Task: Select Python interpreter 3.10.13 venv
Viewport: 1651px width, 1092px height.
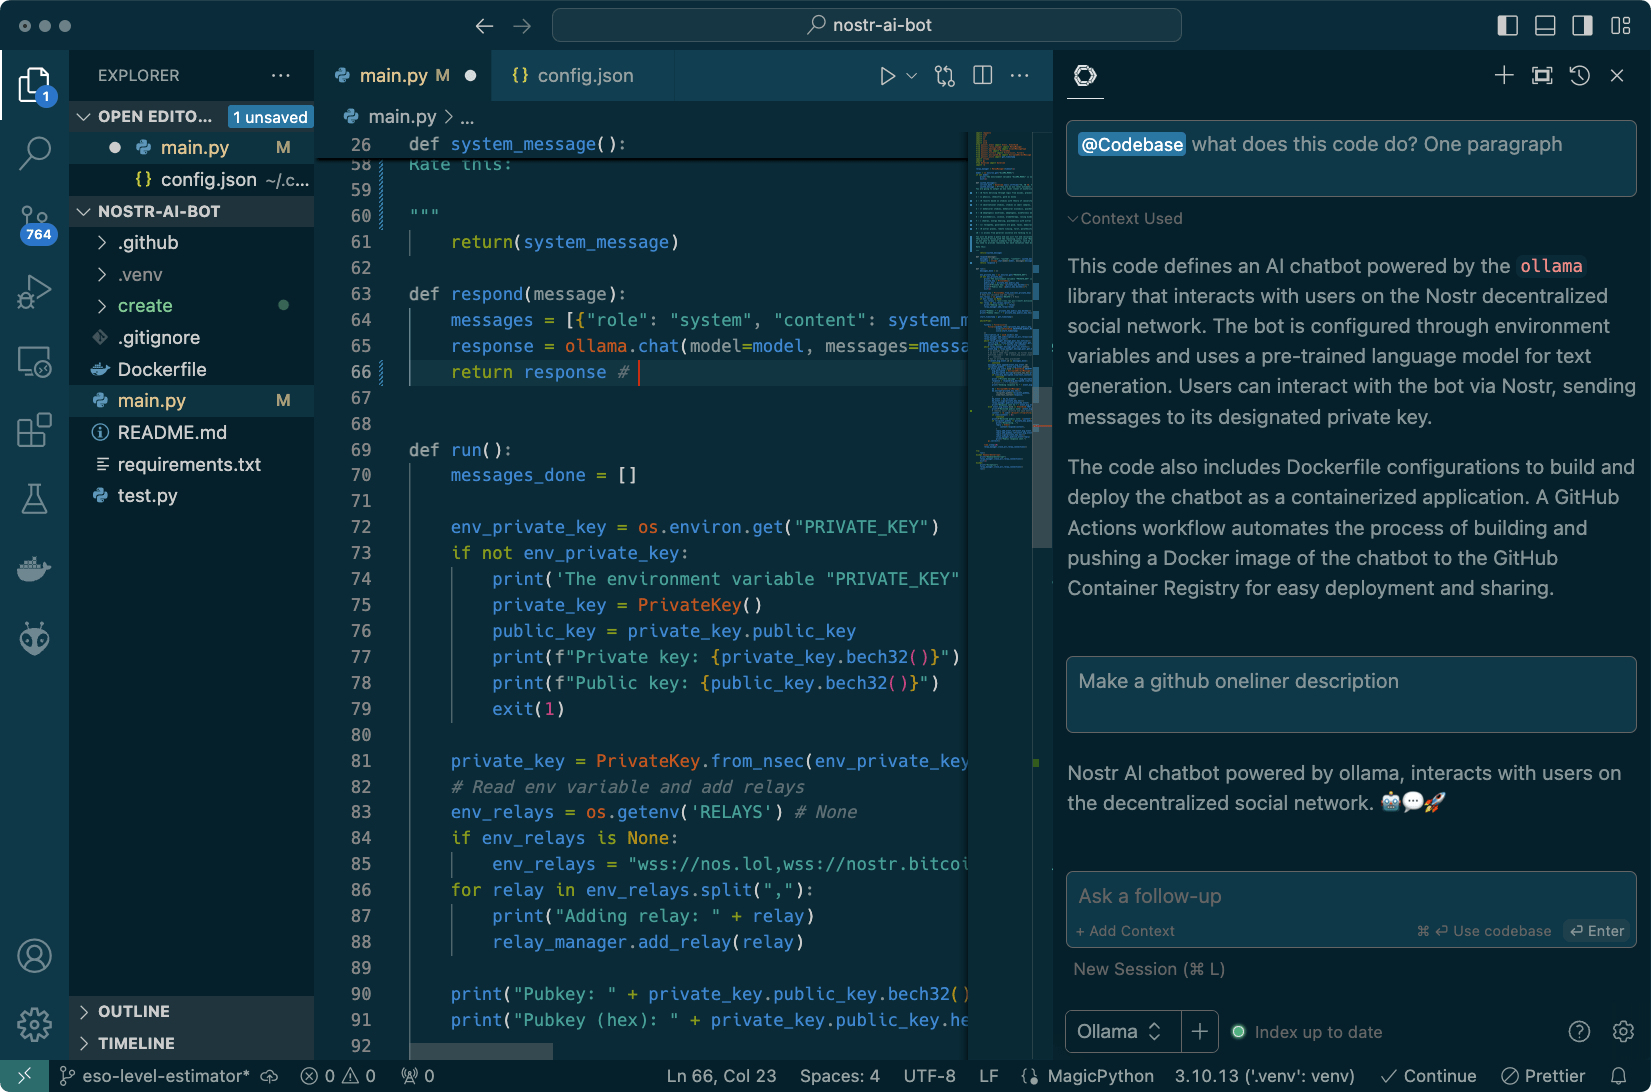Action: coord(1265,1076)
